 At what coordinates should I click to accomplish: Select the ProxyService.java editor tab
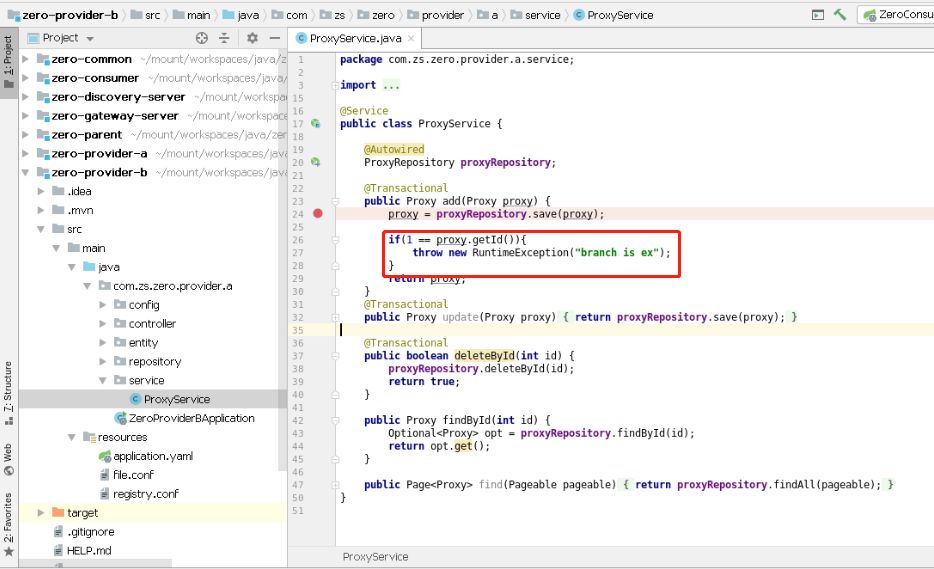tap(355, 38)
